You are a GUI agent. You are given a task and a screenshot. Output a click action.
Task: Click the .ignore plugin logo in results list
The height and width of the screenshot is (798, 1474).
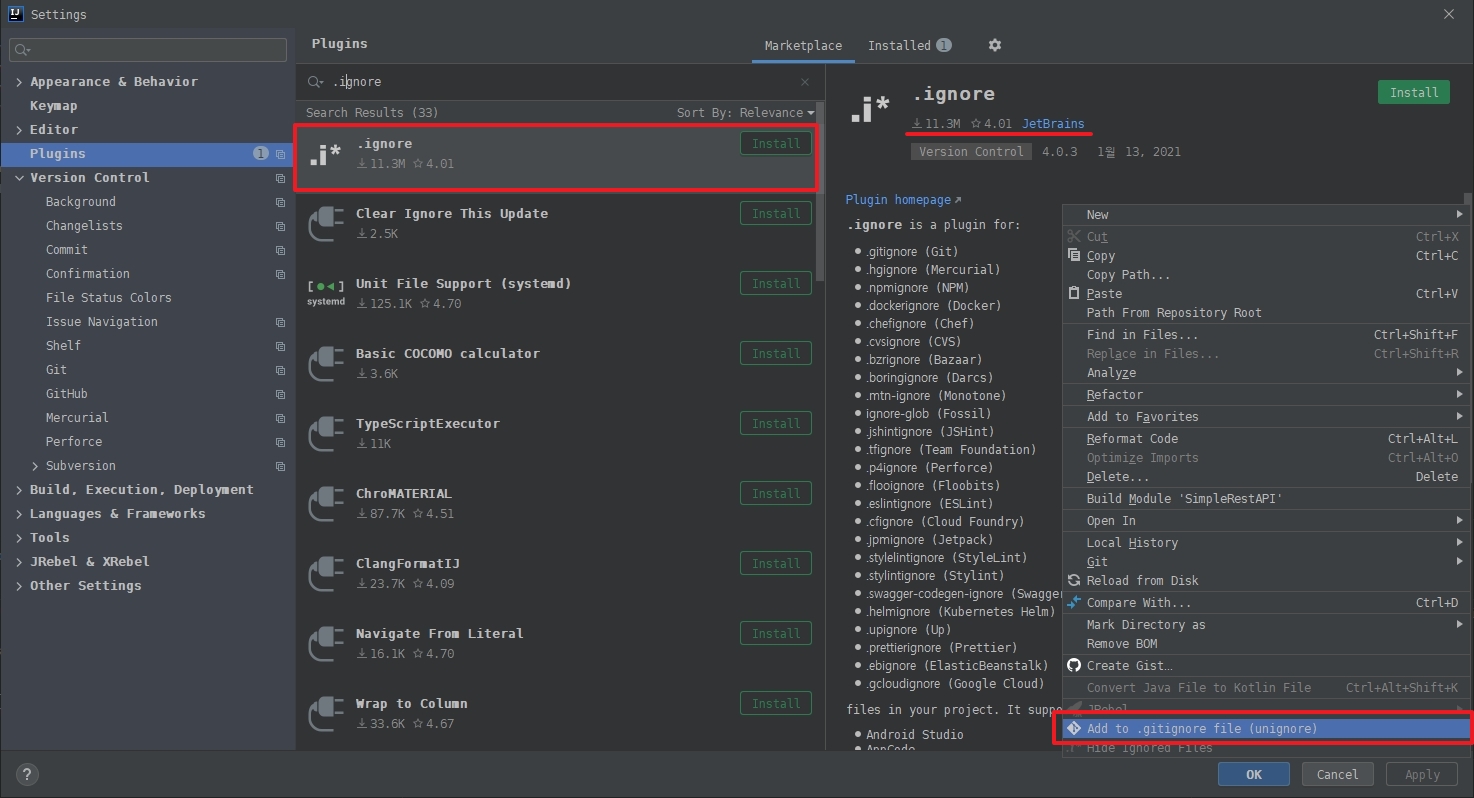click(325, 153)
